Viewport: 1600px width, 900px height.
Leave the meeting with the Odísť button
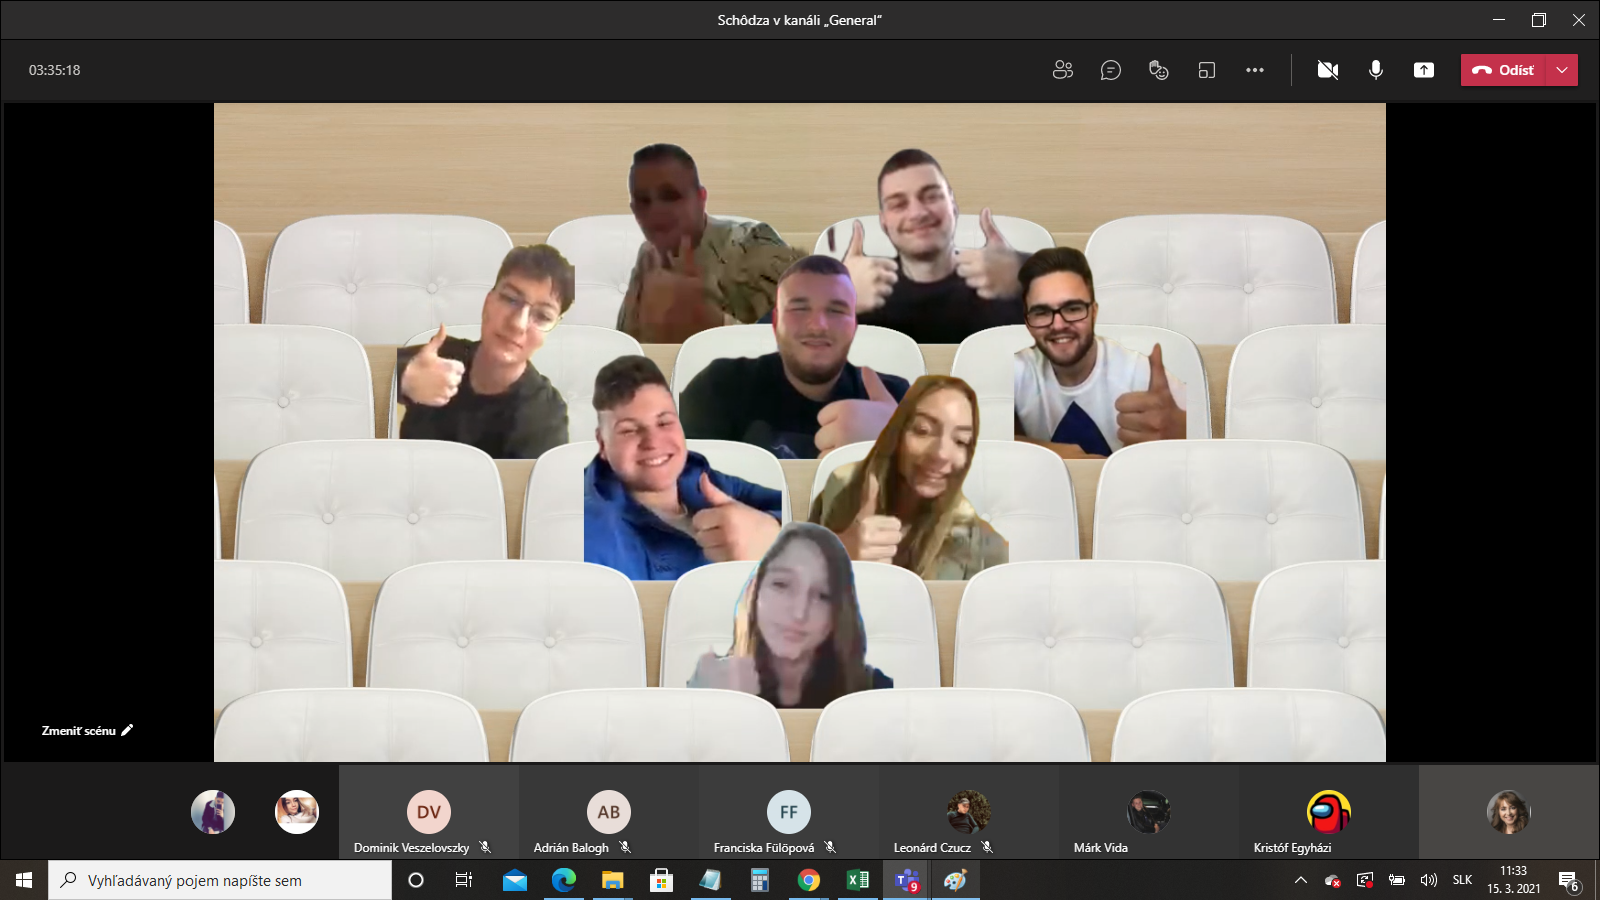[x=1504, y=70]
